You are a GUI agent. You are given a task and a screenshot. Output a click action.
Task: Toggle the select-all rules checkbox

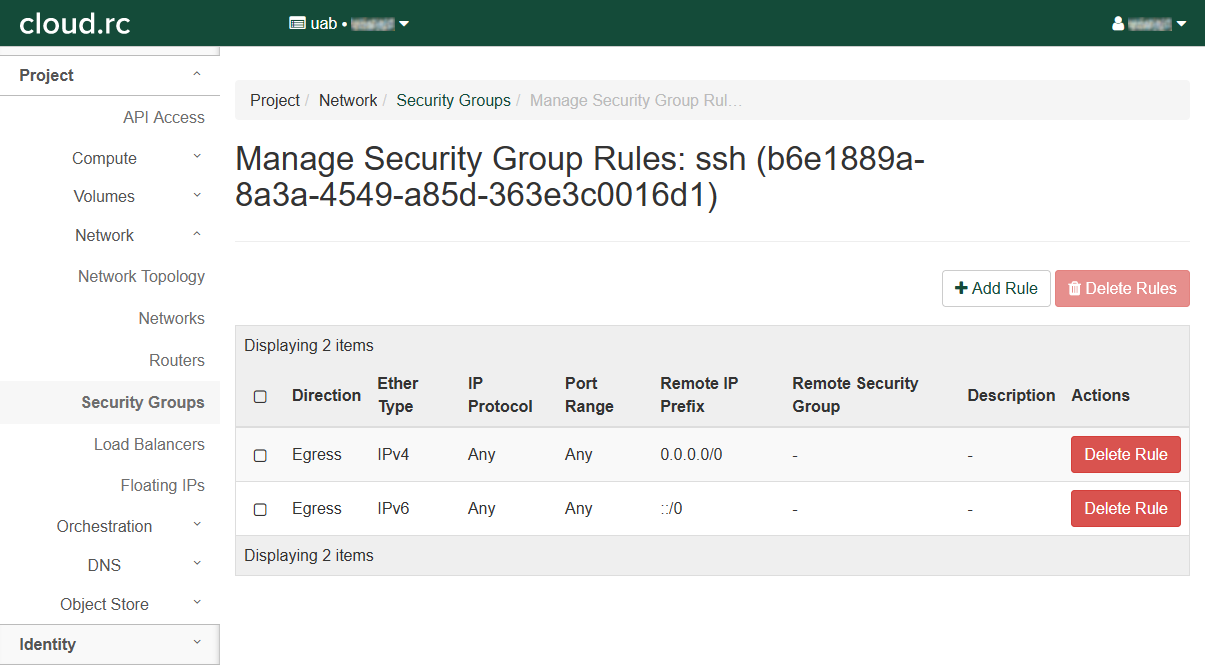(x=260, y=396)
